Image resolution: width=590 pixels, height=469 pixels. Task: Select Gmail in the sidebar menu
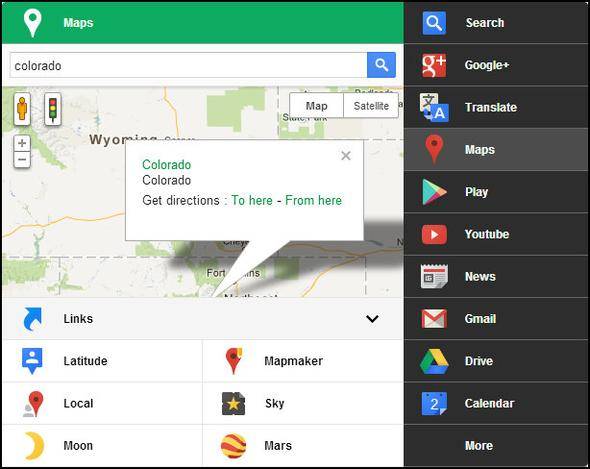click(497, 319)
